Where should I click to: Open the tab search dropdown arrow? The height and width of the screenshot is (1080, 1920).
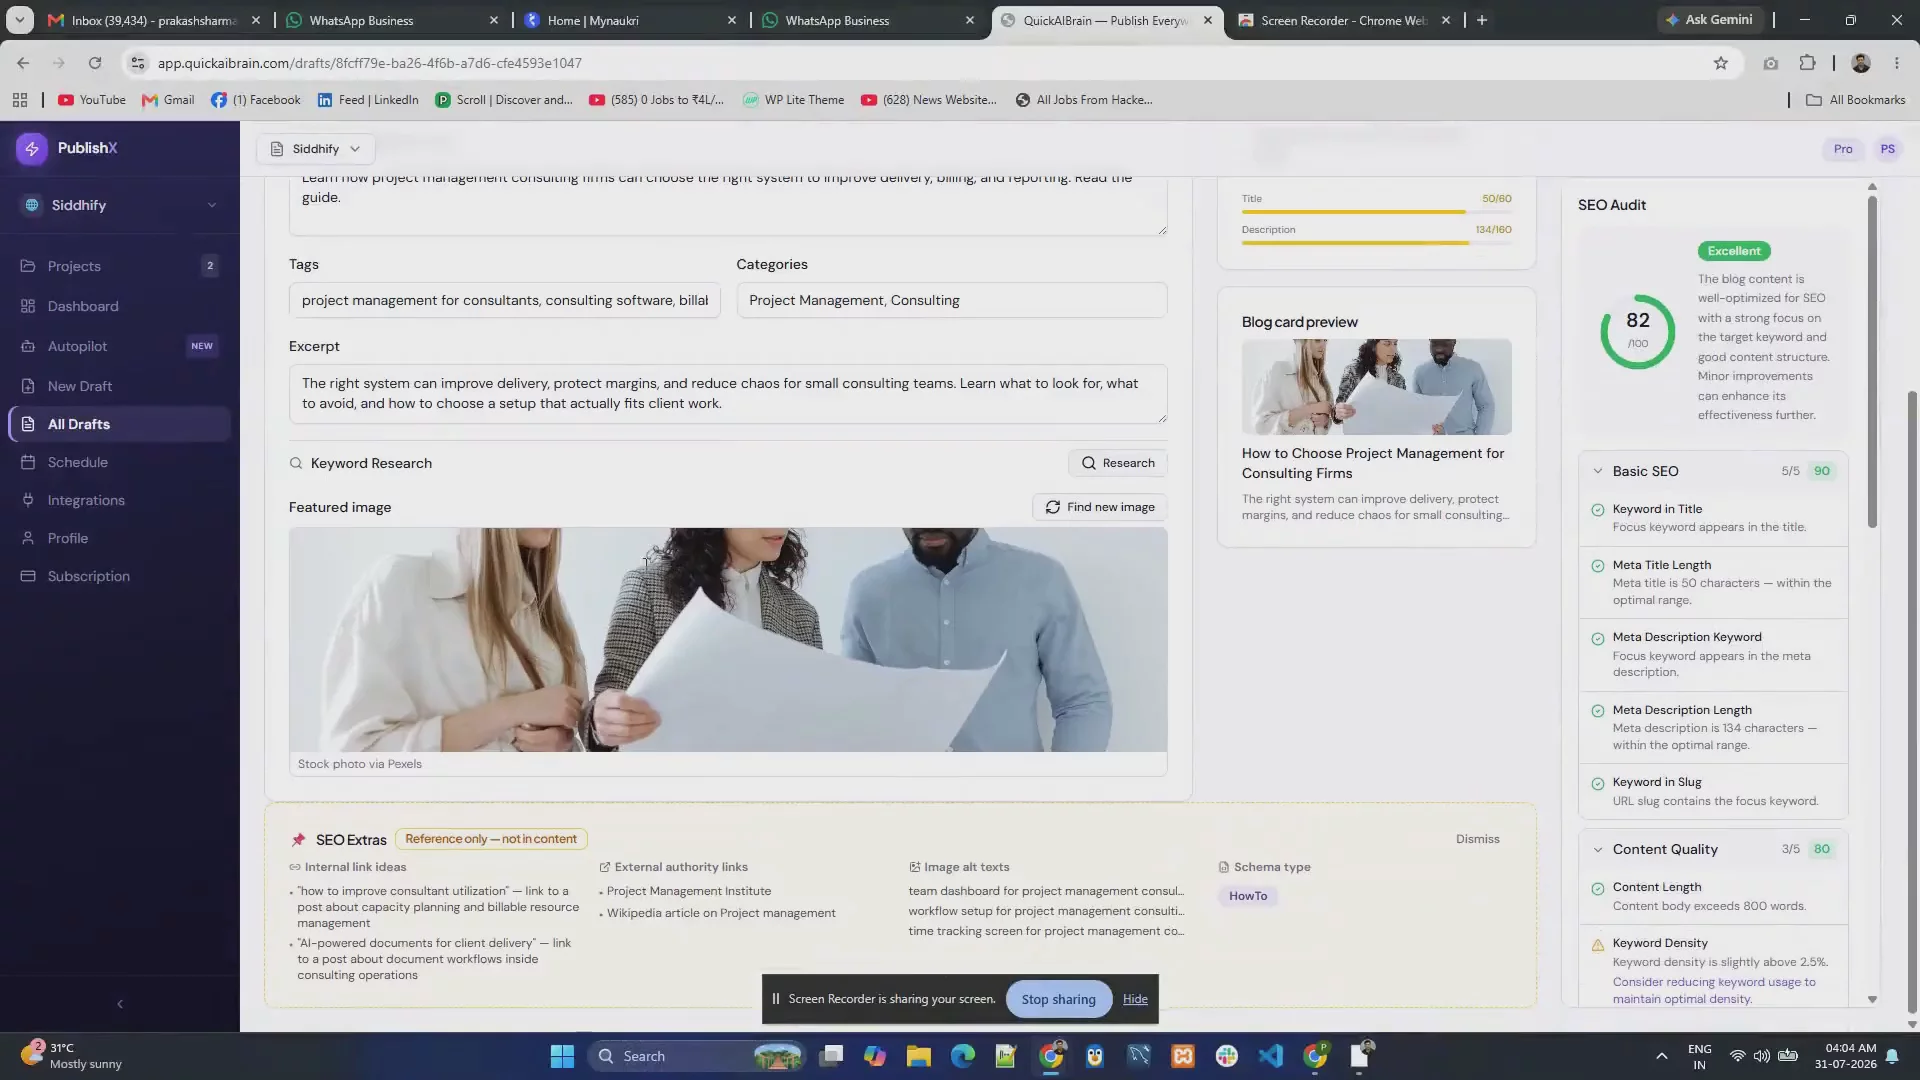[19, 20]
